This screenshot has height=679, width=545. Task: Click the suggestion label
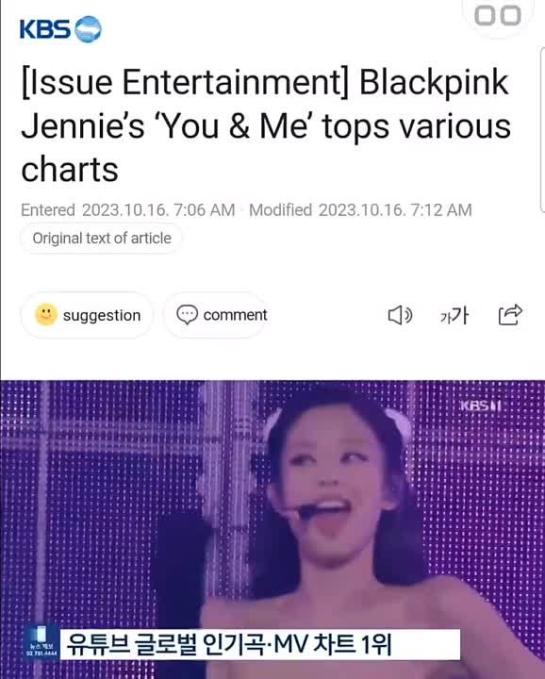[x=102, y=315]
